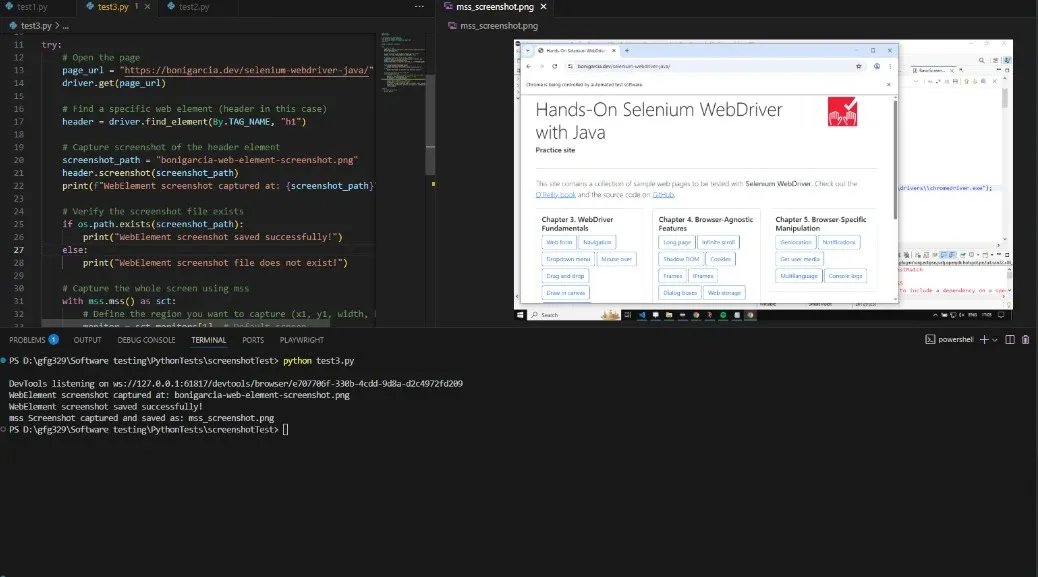The image size is (1038, 577).
Task: Open the PORTS panel tab
Action: pos(253,340)
